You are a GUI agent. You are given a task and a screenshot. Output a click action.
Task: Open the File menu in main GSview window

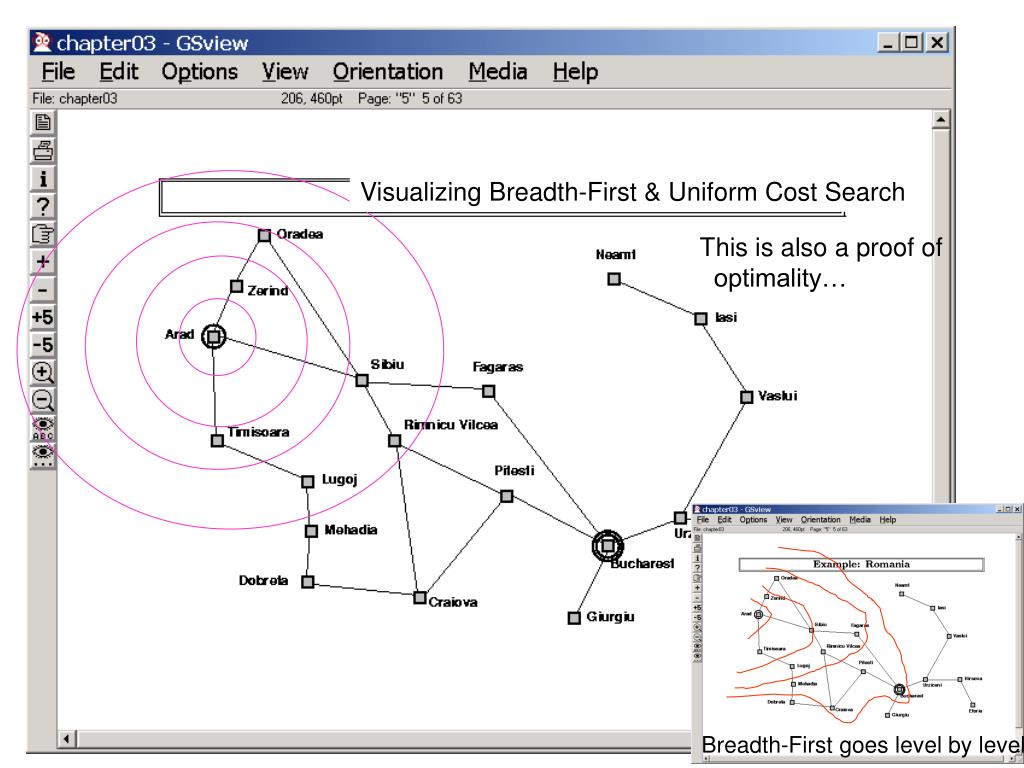58,71
